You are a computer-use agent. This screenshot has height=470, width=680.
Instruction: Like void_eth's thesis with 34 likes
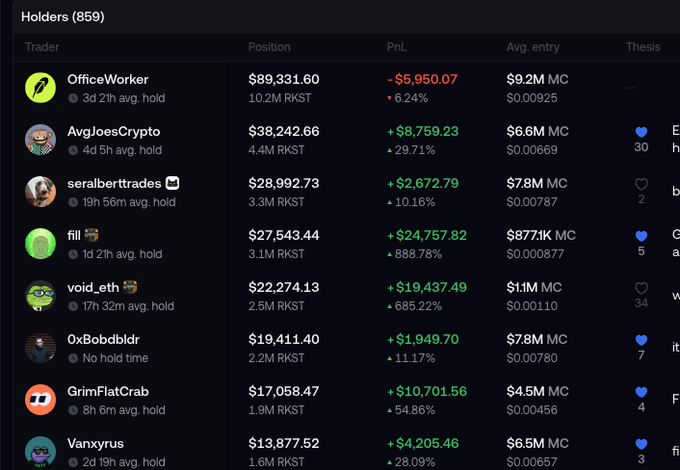point(641,288)
